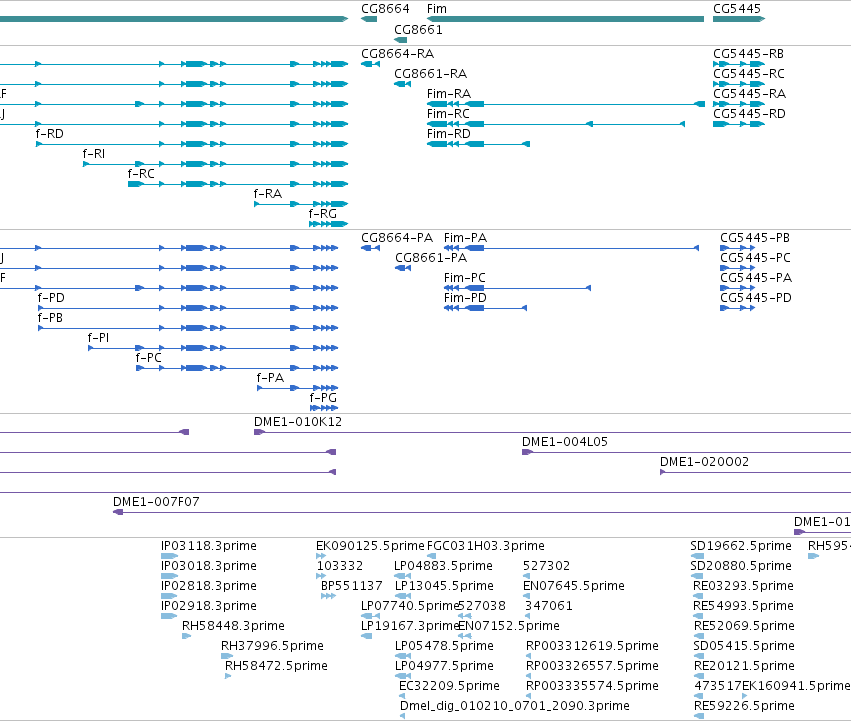This screenshot has height=721, width=851.
Task: Click the RE59226.5prime EST label
Action: tap(744, 706)
